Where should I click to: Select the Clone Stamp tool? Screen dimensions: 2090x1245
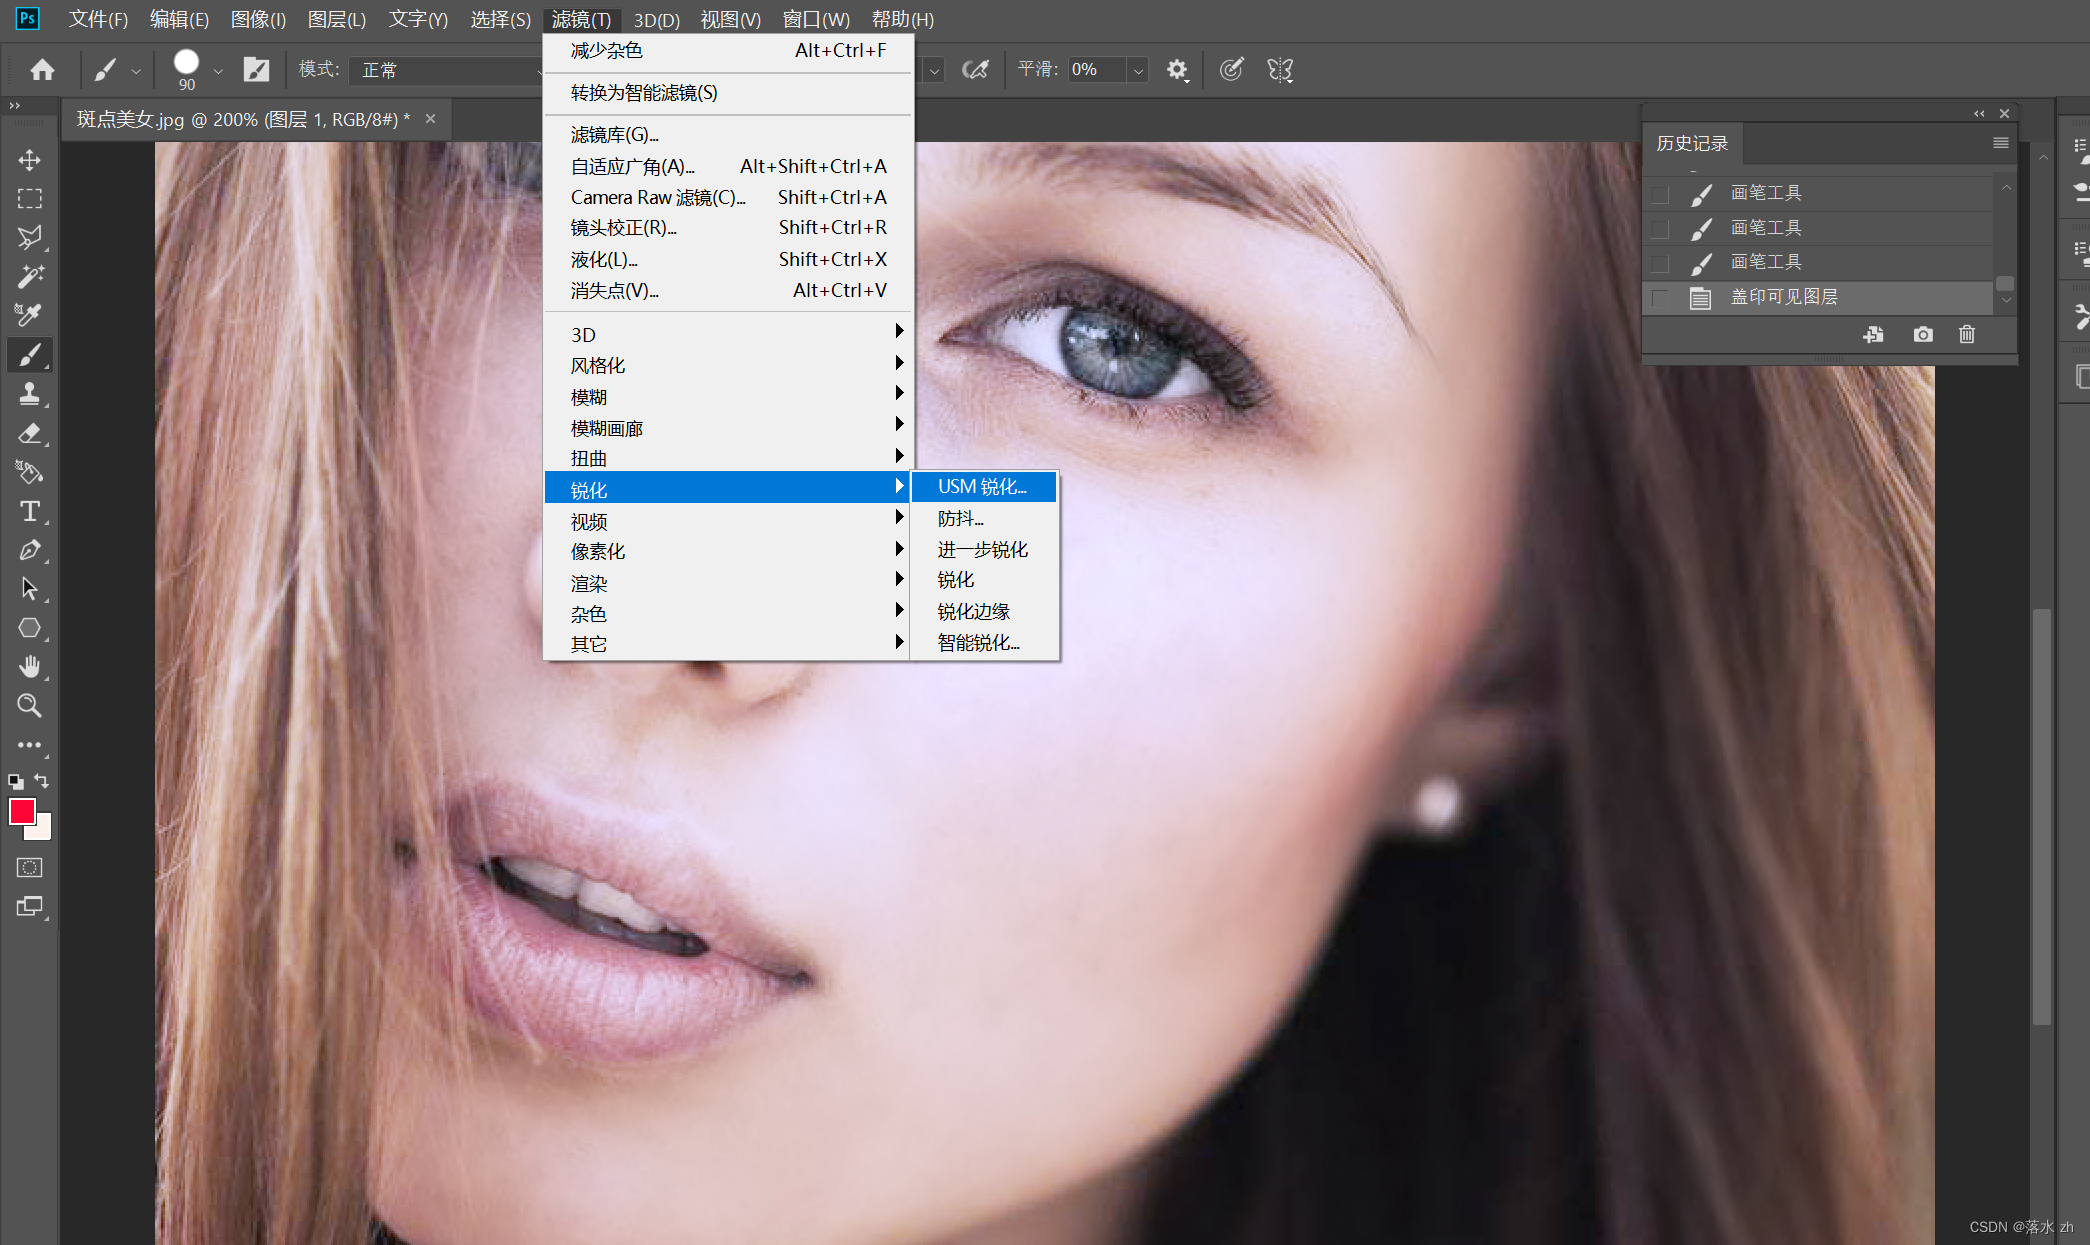point(29,394)
